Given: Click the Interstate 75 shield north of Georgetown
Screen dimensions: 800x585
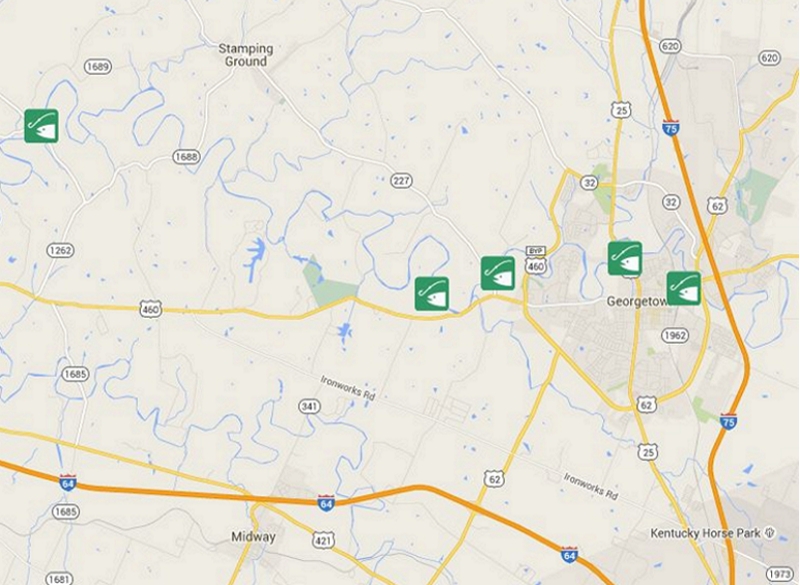Looking at the screenshot, I should [x=670, y=127].
